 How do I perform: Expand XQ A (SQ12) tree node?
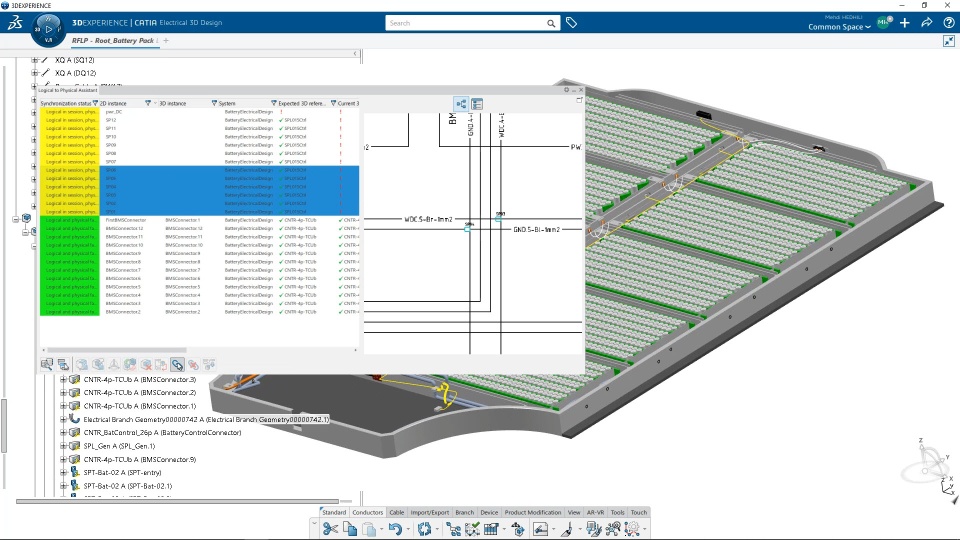coord(35,60)
